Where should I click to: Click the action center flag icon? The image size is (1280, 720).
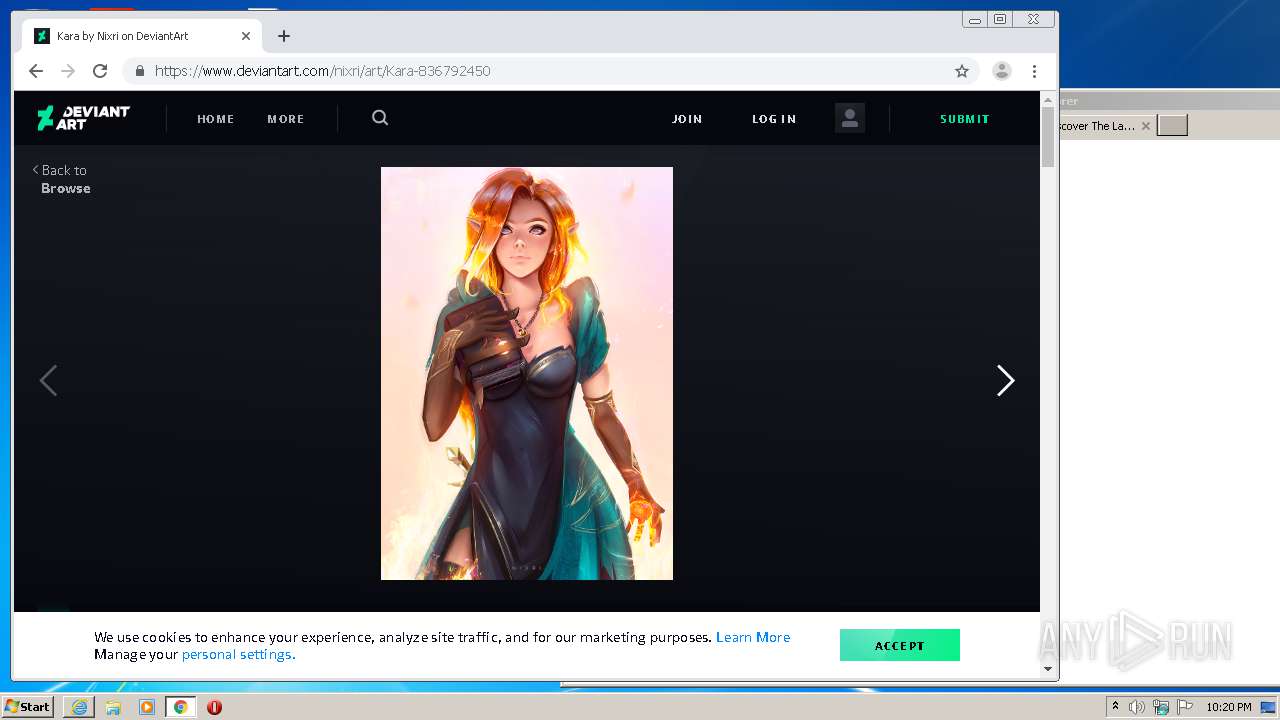pos(1185,707)
